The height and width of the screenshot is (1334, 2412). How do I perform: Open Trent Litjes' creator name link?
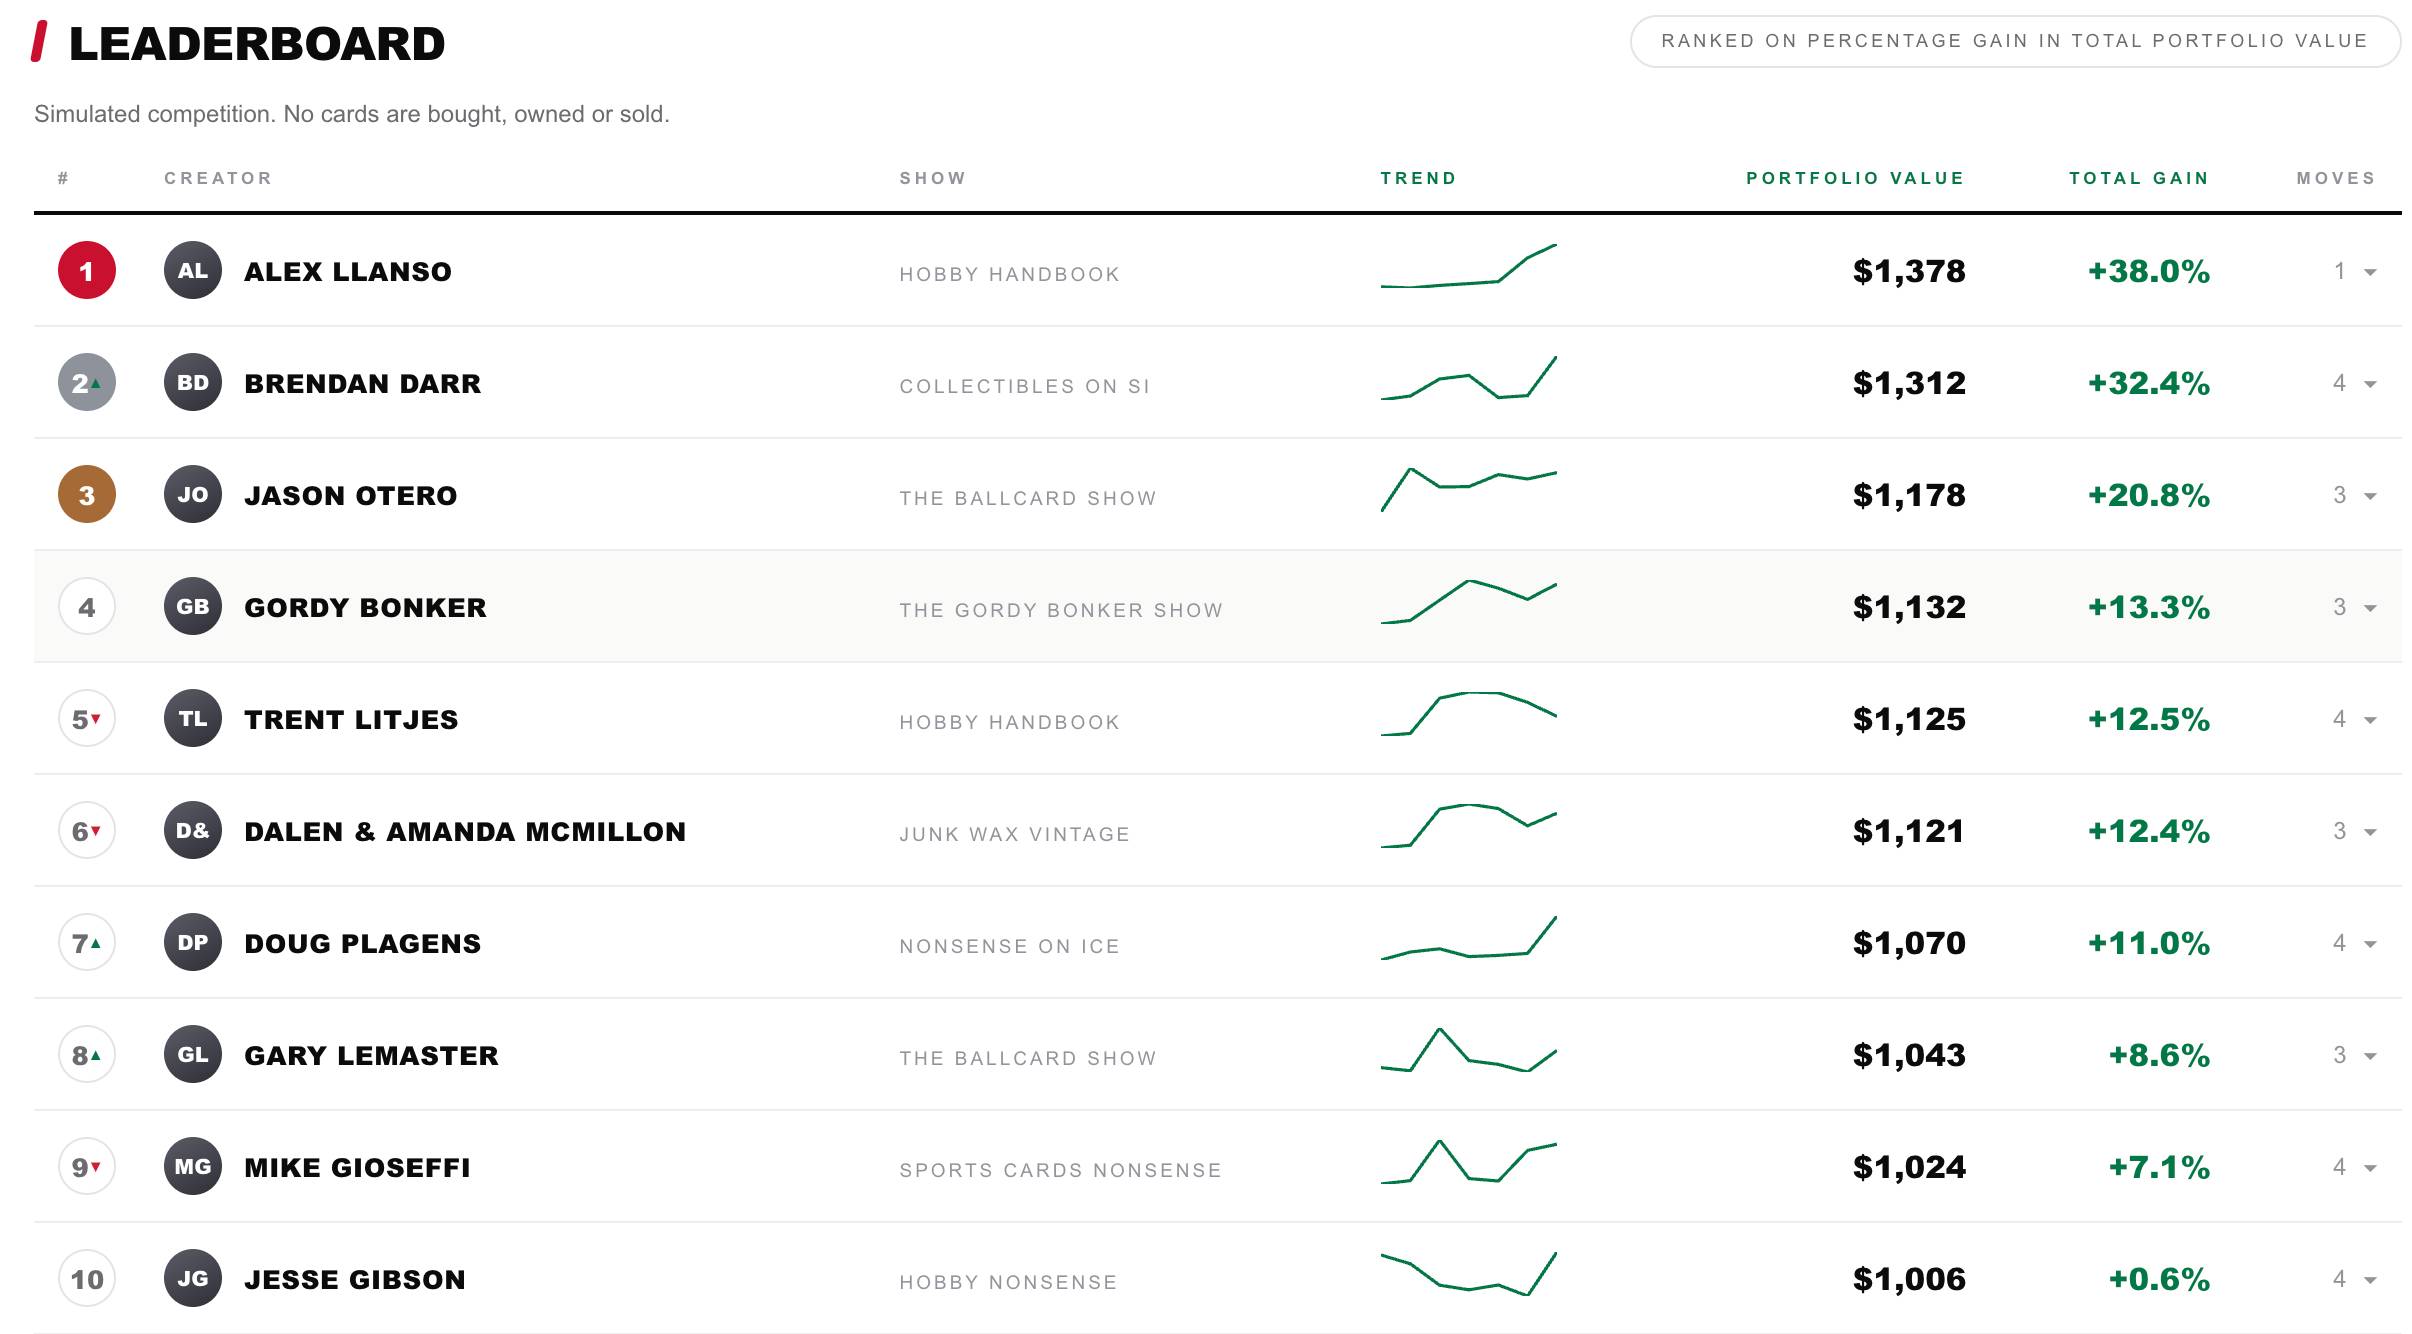[351, 719]
